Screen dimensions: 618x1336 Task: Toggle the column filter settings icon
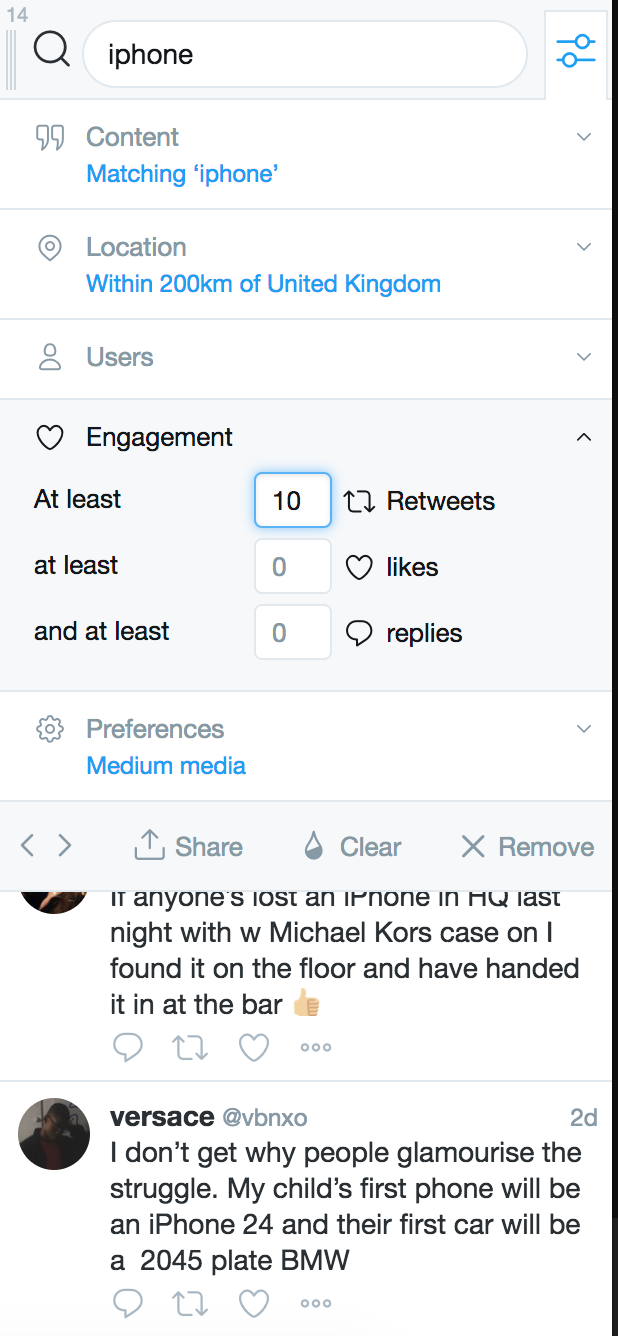coord(576,51)
